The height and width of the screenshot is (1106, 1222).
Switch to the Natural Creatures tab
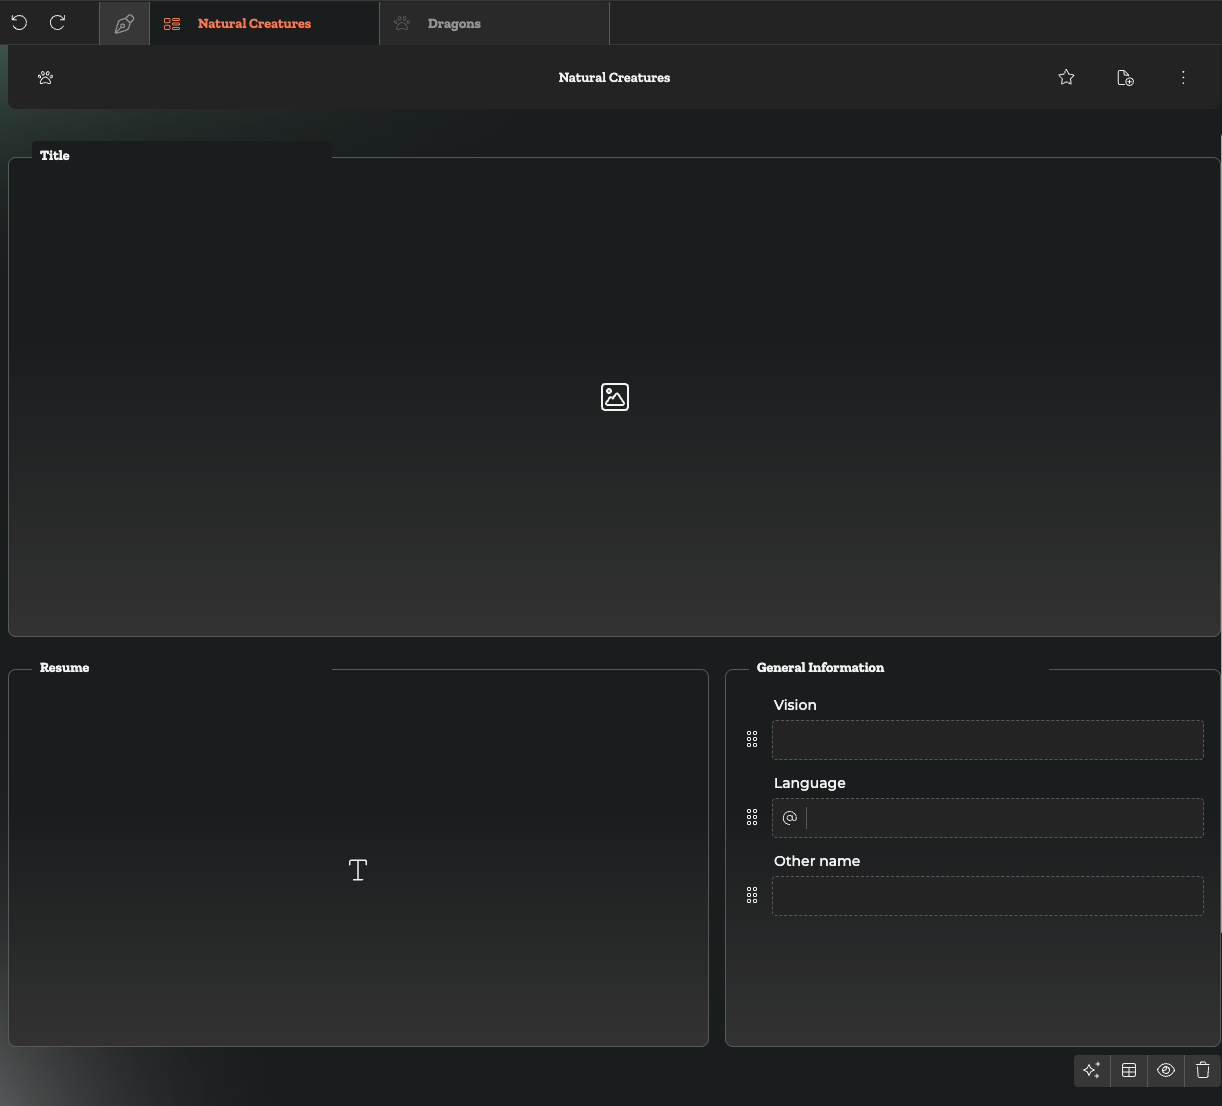pyautogui.click(x=254, y=23)
